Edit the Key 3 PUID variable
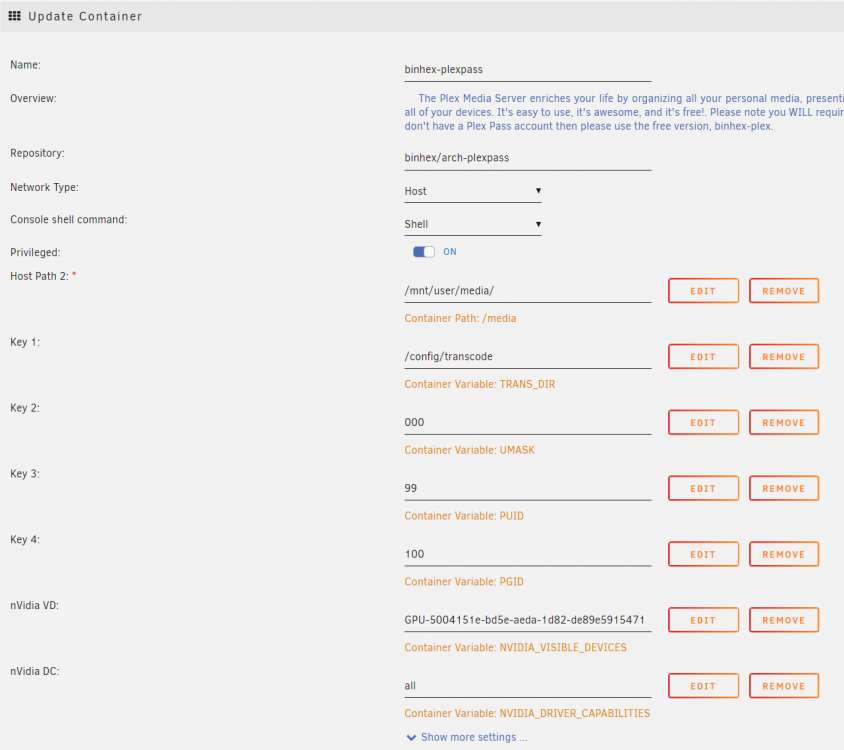This screenshot has width=844, height=750. pyautogui.click(x=703, y=488)
